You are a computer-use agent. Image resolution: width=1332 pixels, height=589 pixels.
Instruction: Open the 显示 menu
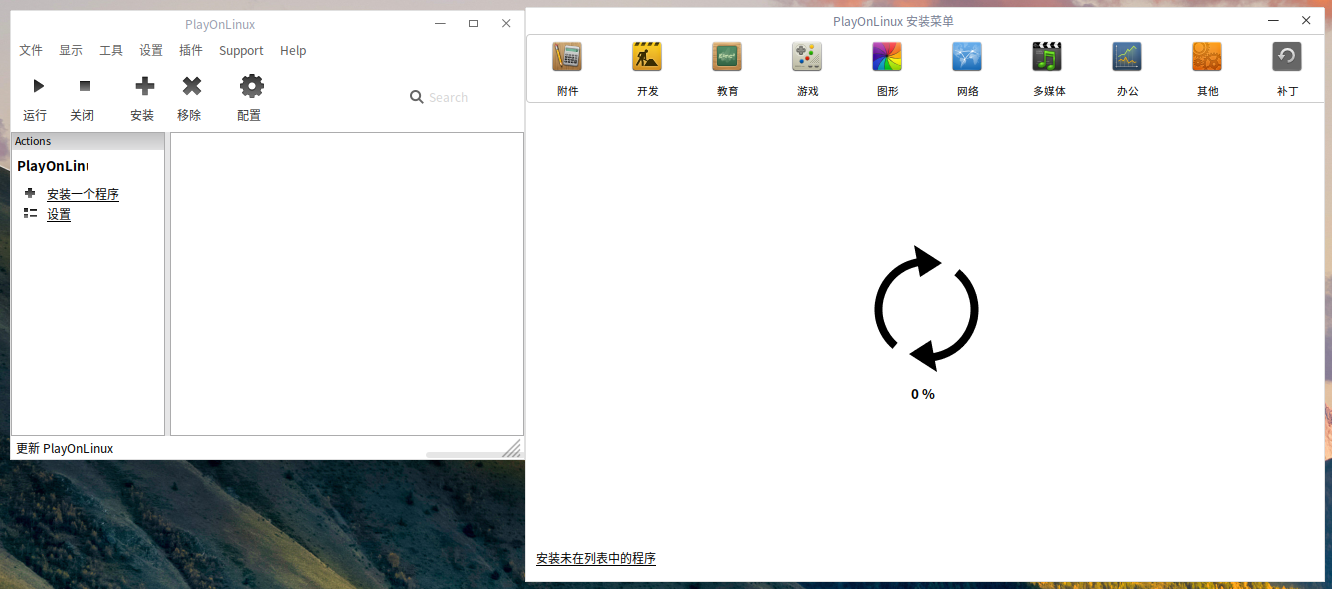[71, 50]
